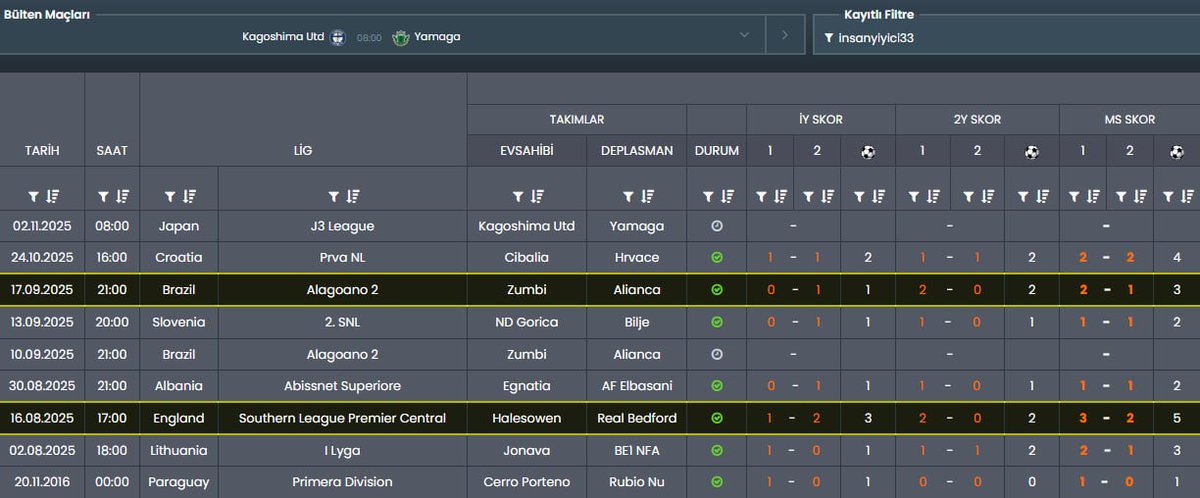This screenshot has height=498, width=1200.
Task: Click the TAKIMLAR group header
Action: coord(577,119)
